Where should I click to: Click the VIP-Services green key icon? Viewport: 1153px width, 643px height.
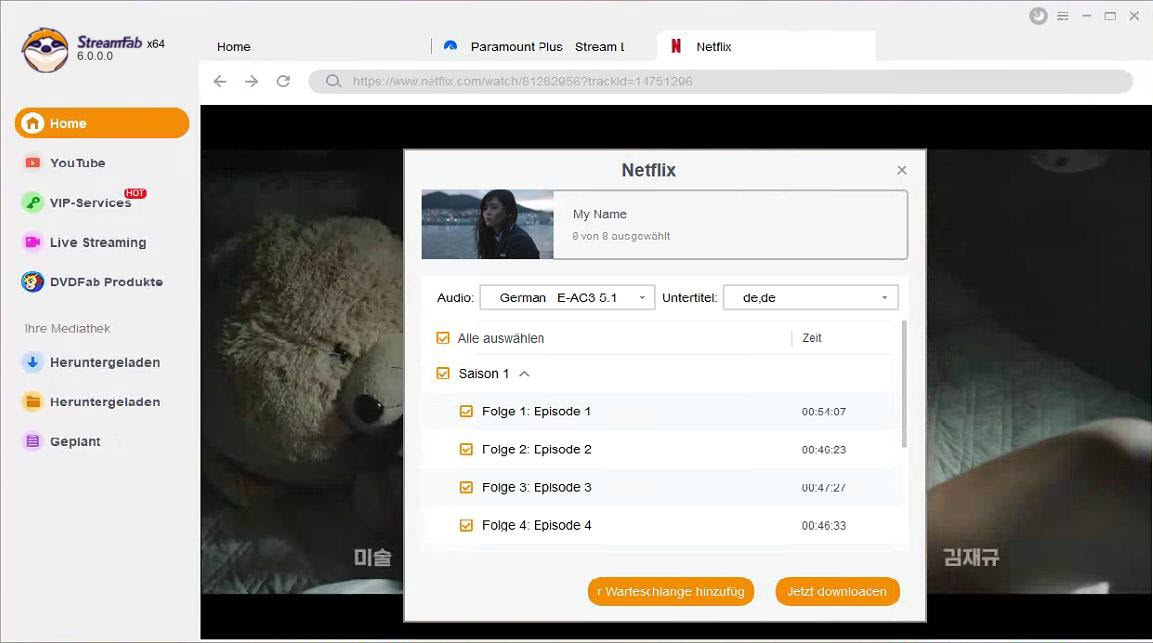point(32,202)
